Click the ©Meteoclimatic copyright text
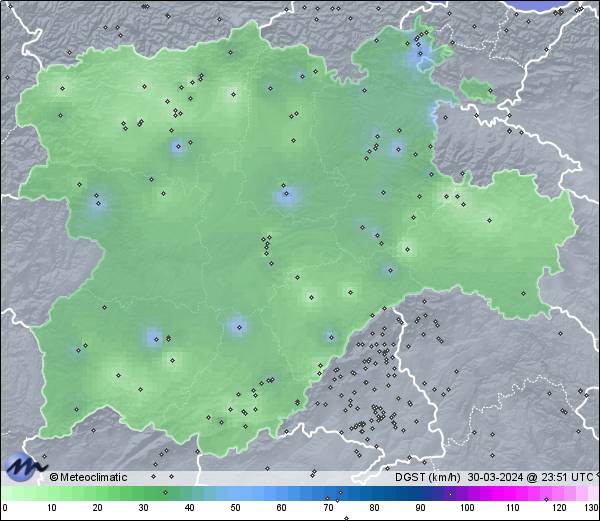600x521 pixels. [x=88, y=477]
